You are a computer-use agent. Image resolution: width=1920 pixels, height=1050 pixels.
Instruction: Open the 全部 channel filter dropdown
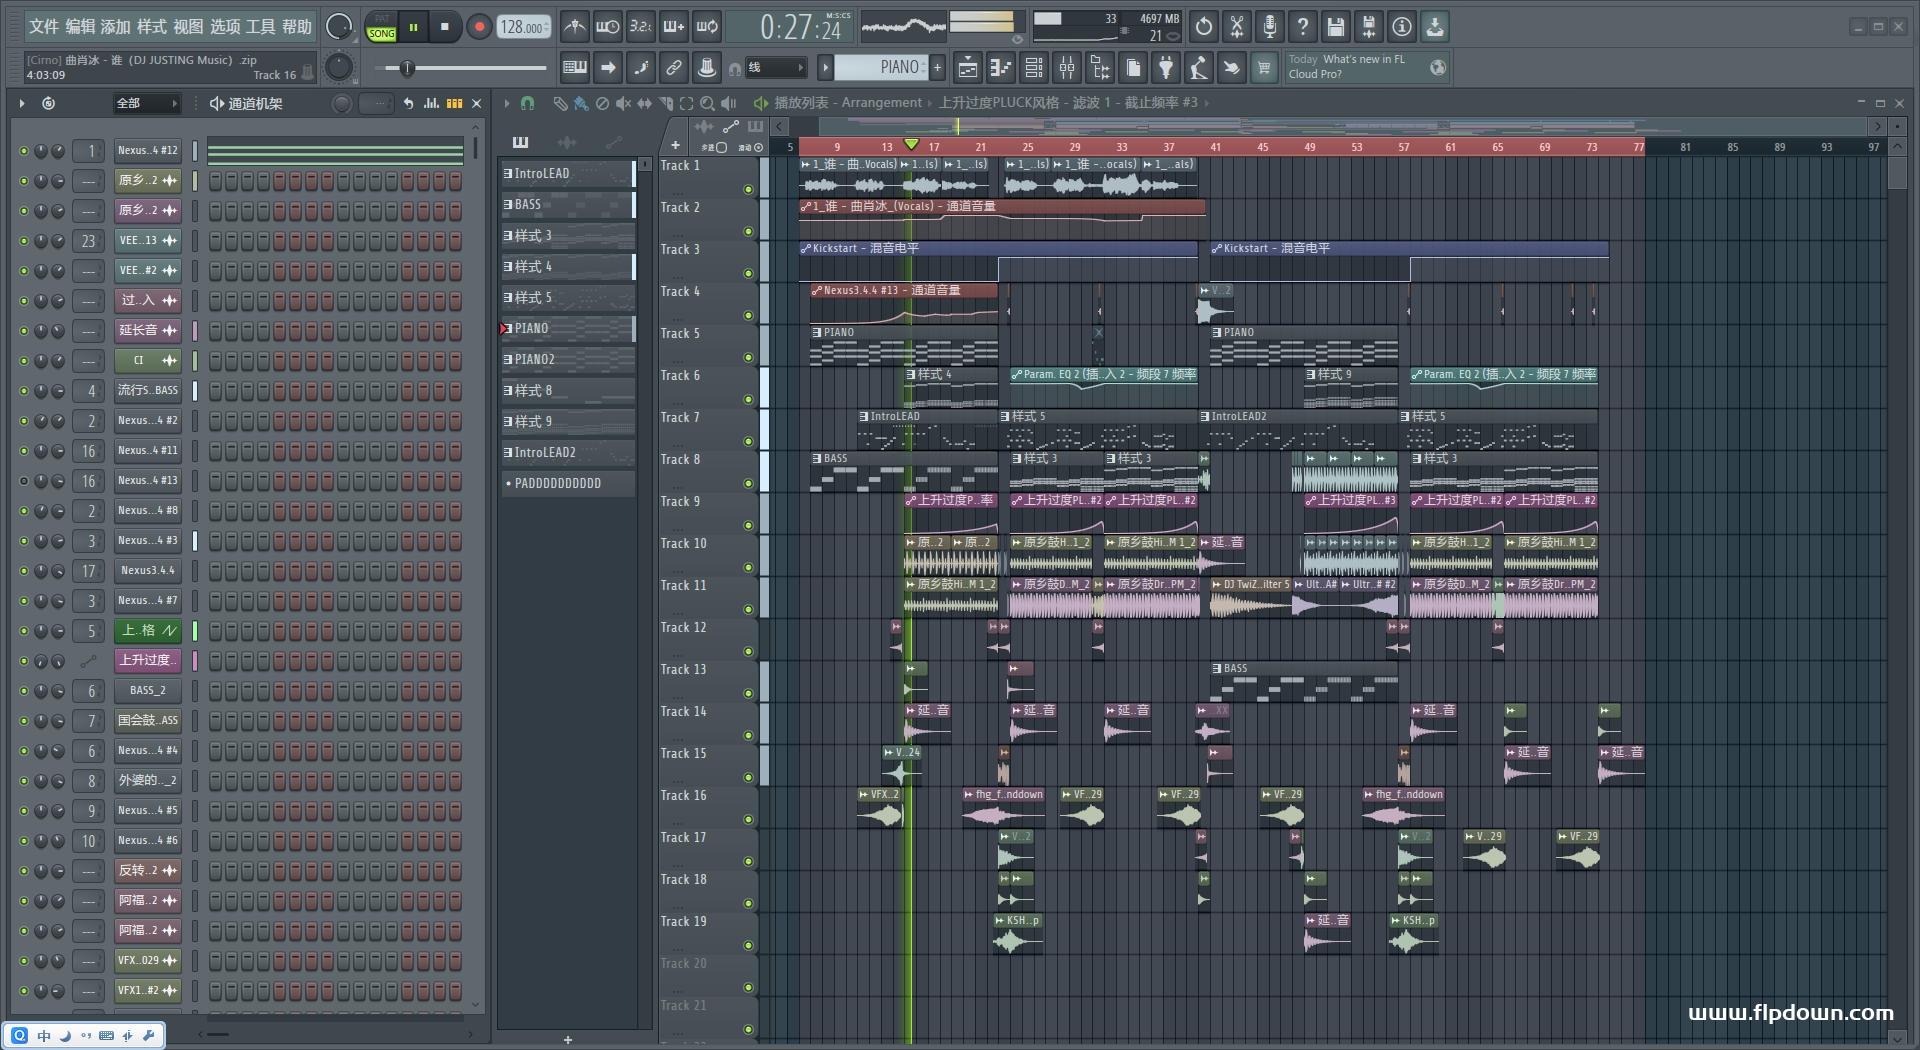coord(146,103)
